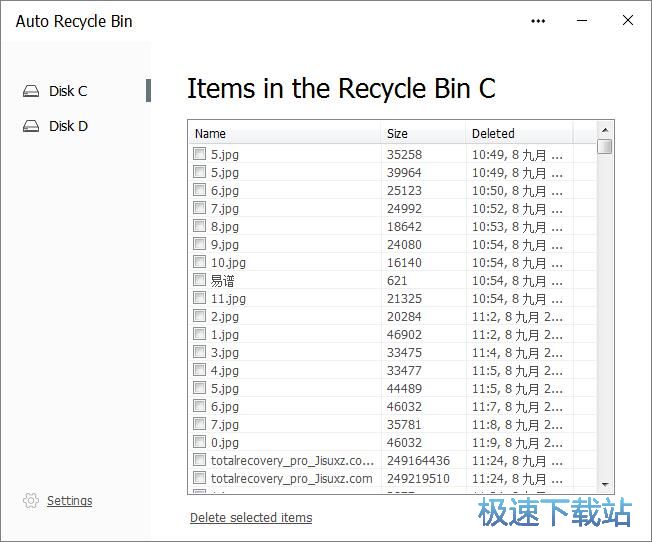Select the 9.jpg checkbox
Screen dimensions: 652x542
tap(200, 244)
